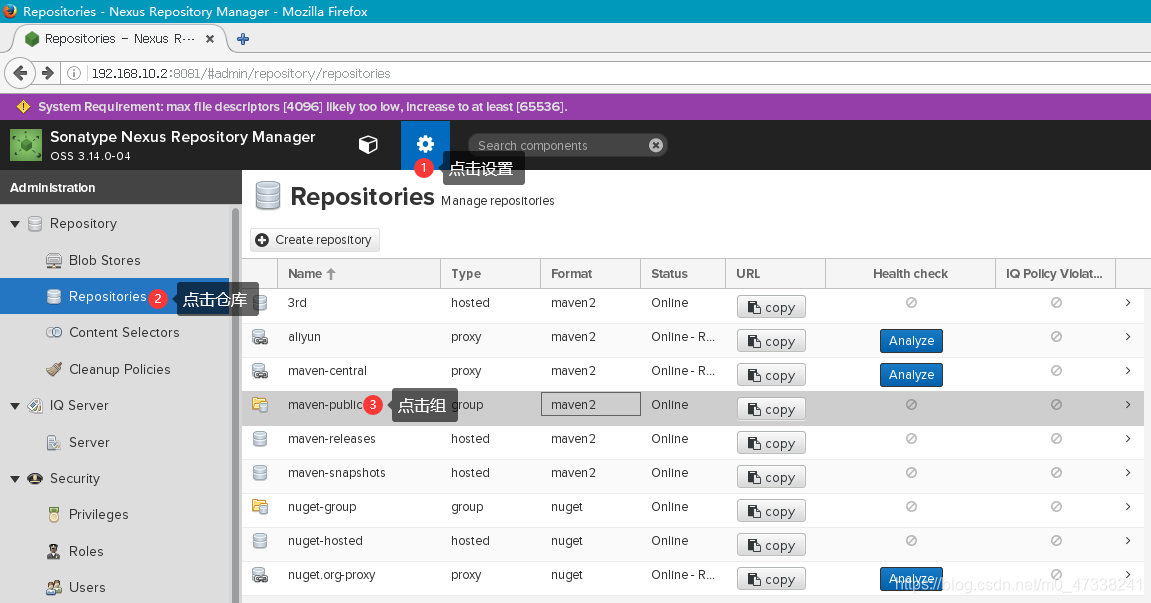
Task: Open the Browse cube icon
Action: [368, 145]
